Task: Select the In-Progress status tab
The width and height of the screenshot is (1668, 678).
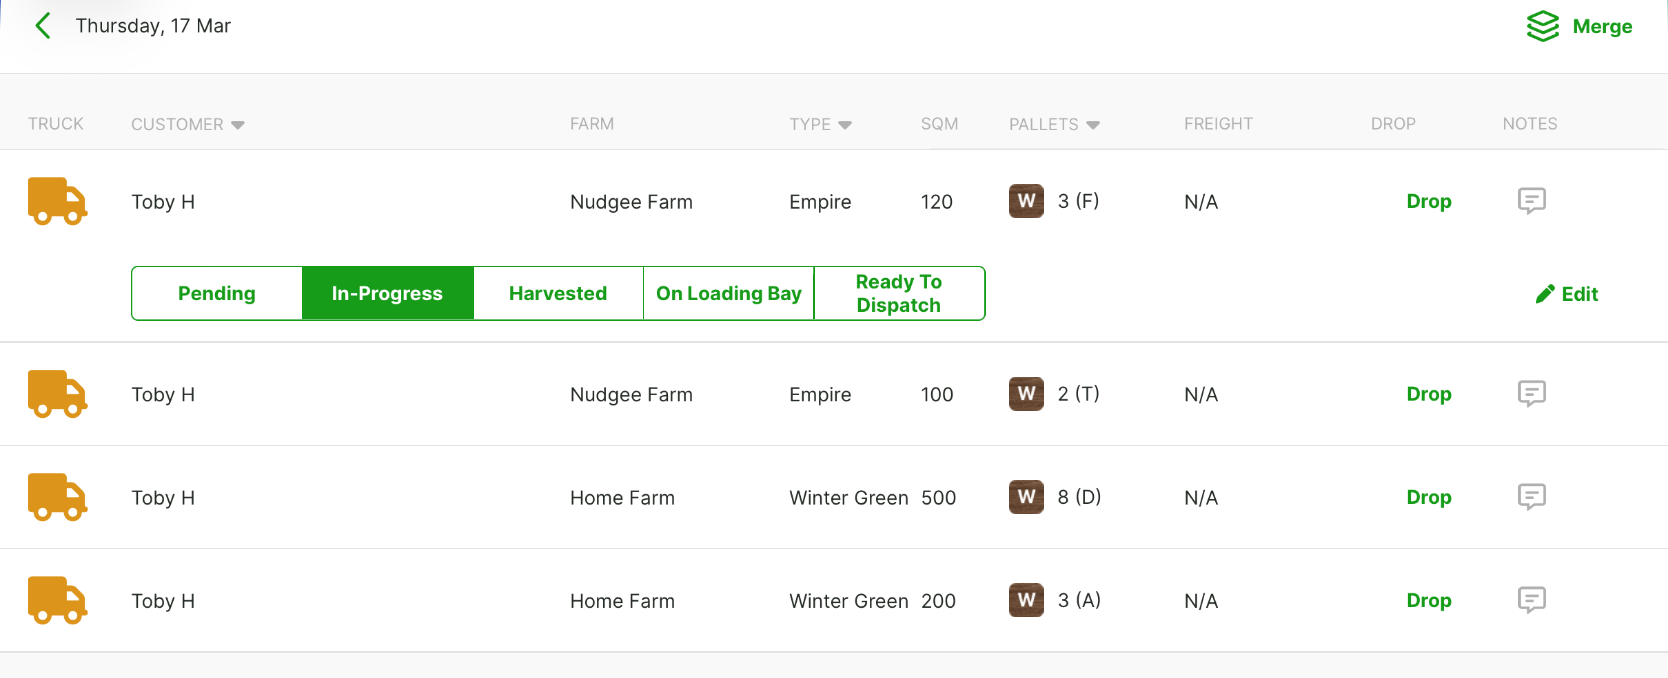Action: coord(387,293)
